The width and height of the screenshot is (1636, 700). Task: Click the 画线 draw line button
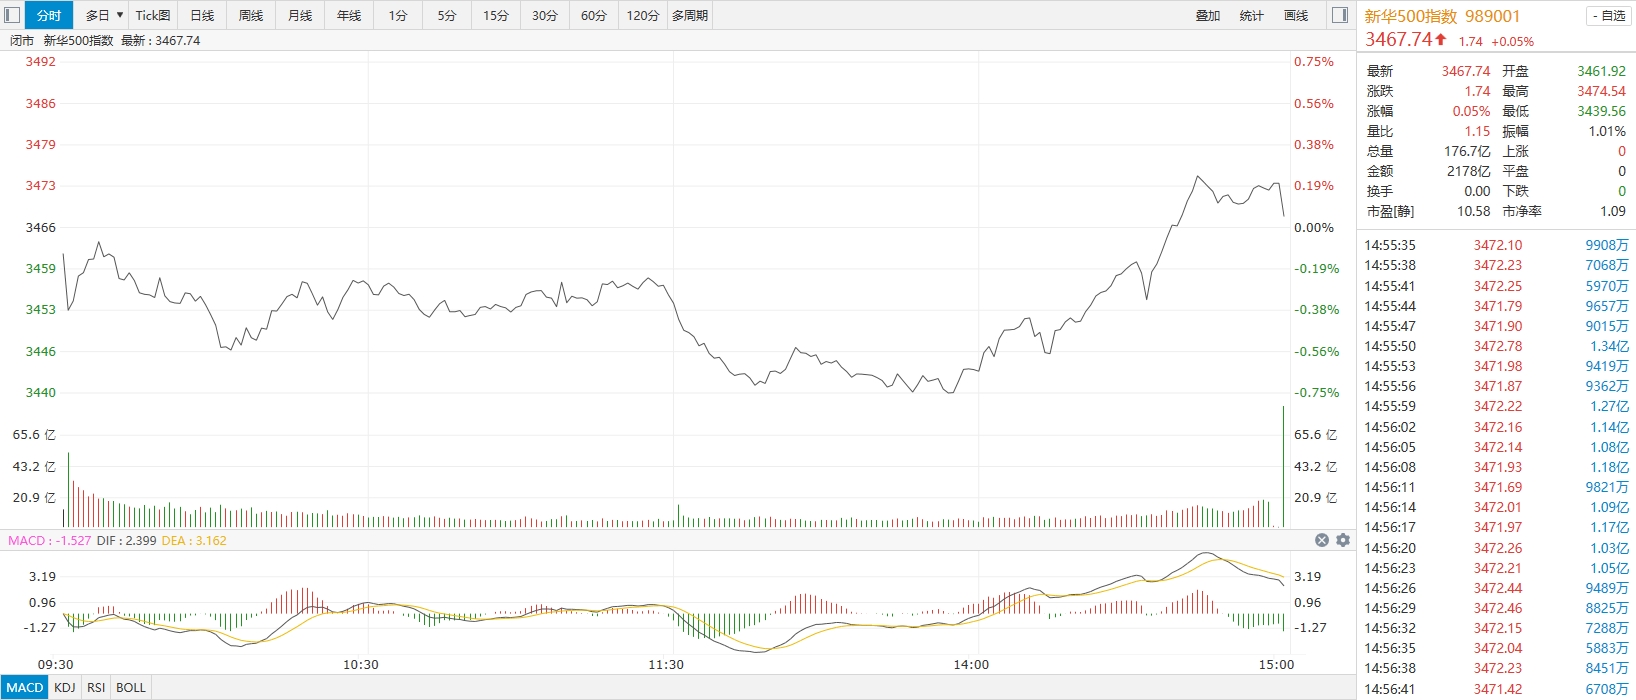click(1296, 15)
